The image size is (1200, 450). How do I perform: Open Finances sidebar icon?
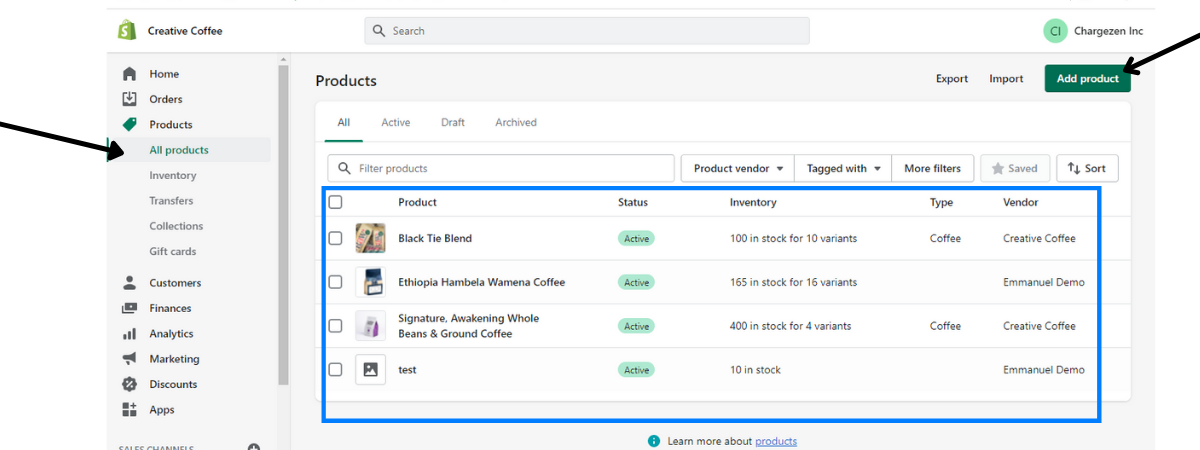(129, 308)
